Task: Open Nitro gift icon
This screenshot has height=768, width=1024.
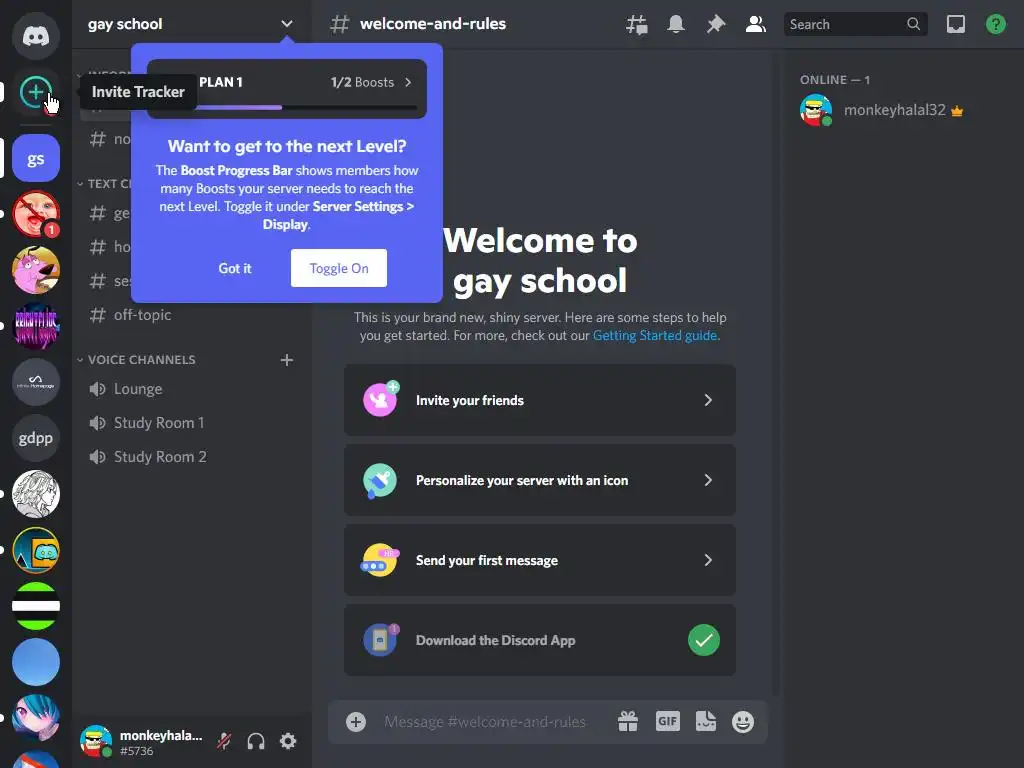Action: [628, 722]
